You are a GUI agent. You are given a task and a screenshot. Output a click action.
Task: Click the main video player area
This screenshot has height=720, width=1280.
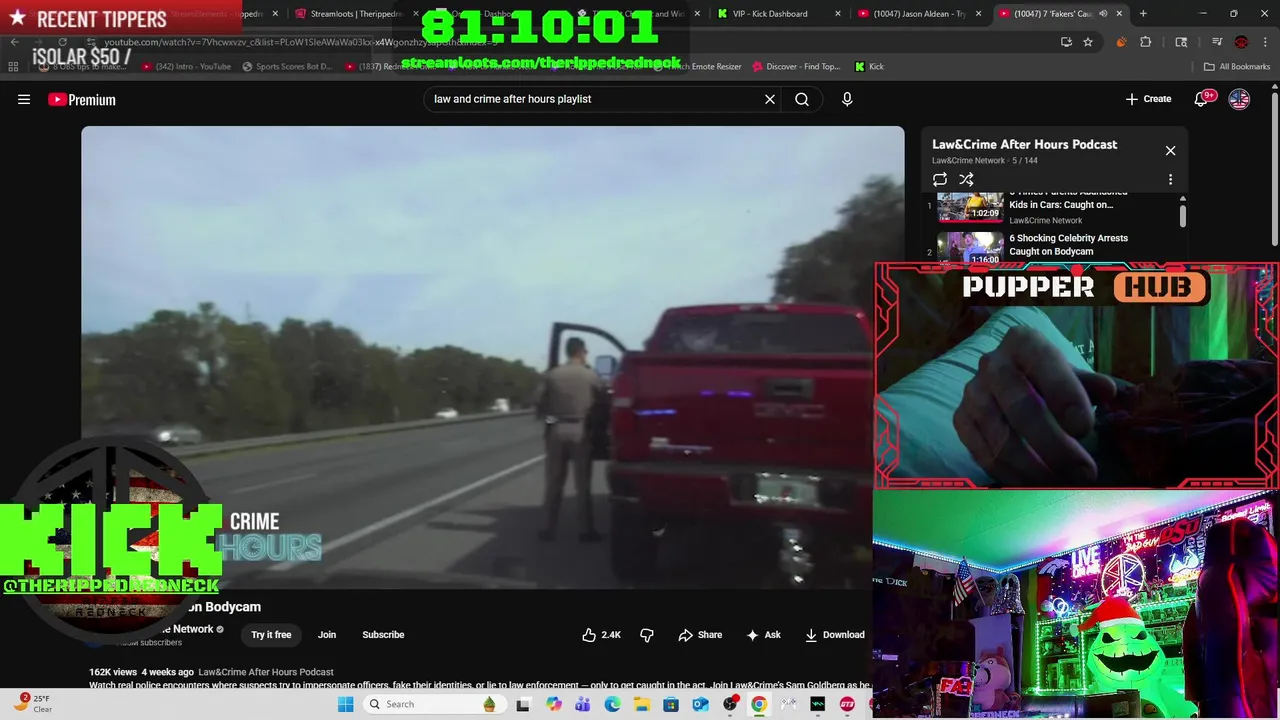(492, 357)
